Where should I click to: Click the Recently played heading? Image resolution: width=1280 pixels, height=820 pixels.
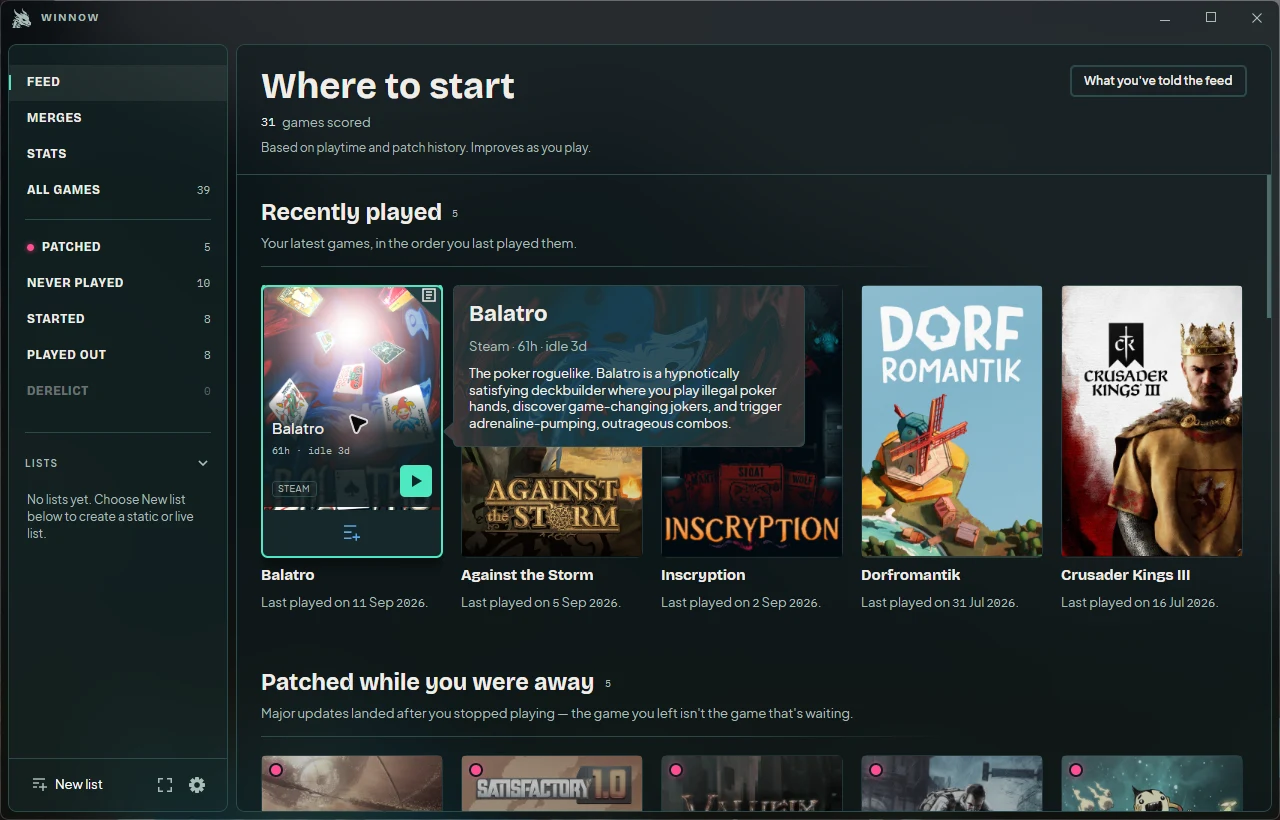(x=351, y=212)
